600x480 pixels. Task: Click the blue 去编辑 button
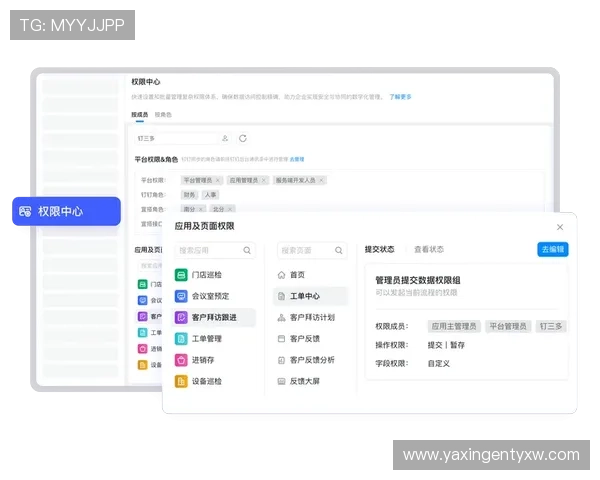tap(553, 250)
